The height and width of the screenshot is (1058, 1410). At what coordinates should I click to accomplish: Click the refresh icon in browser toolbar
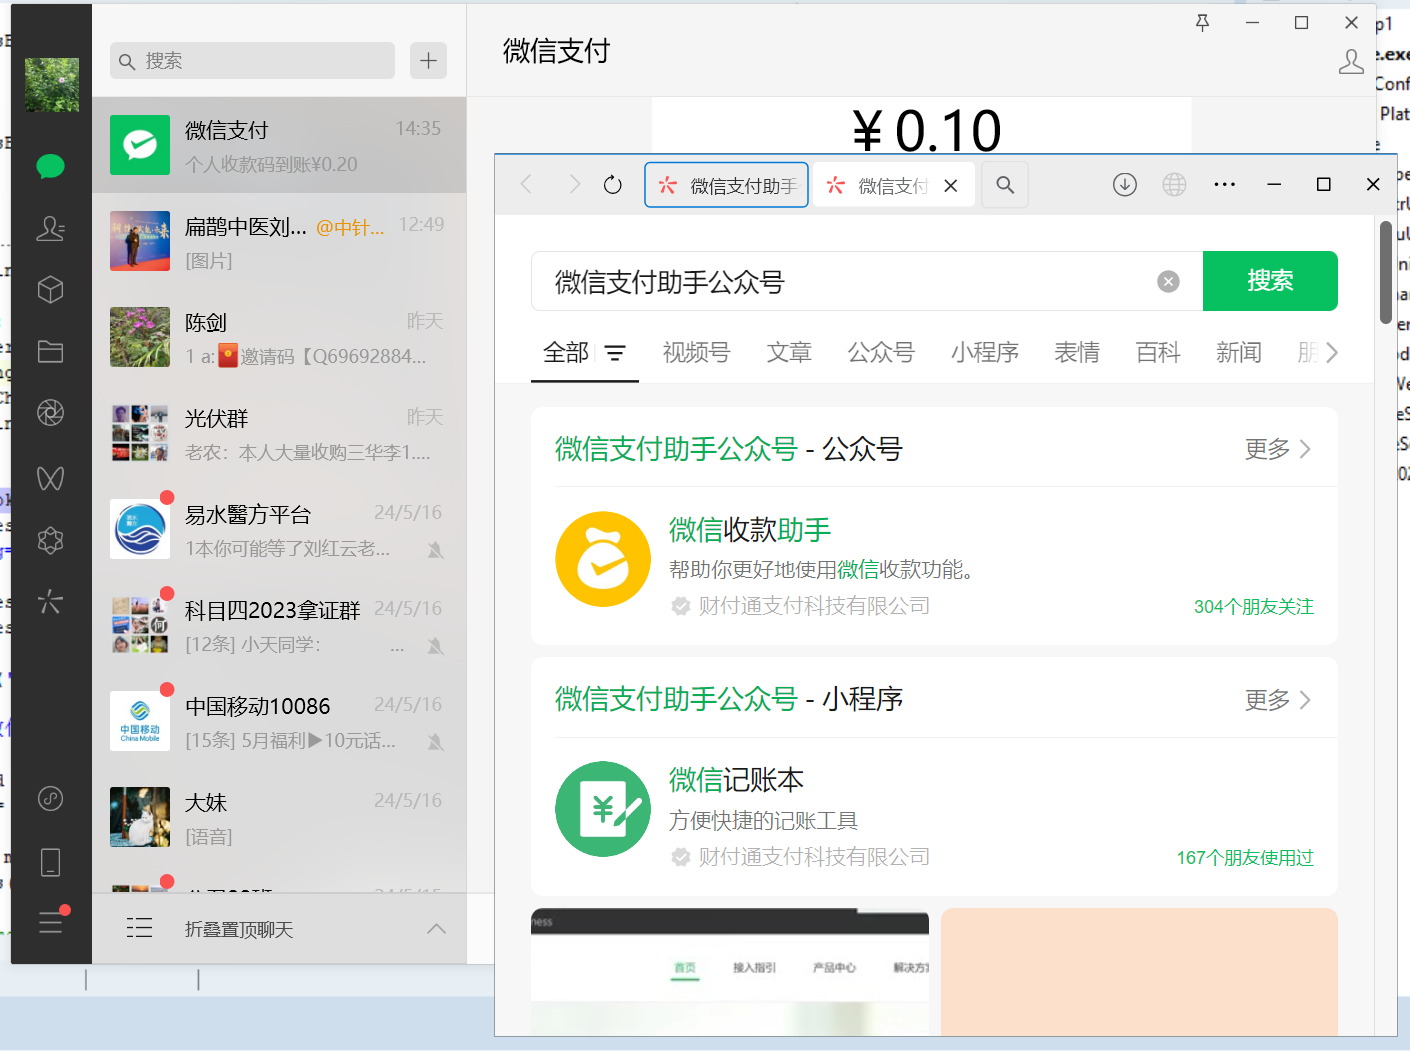coord(613,185)
